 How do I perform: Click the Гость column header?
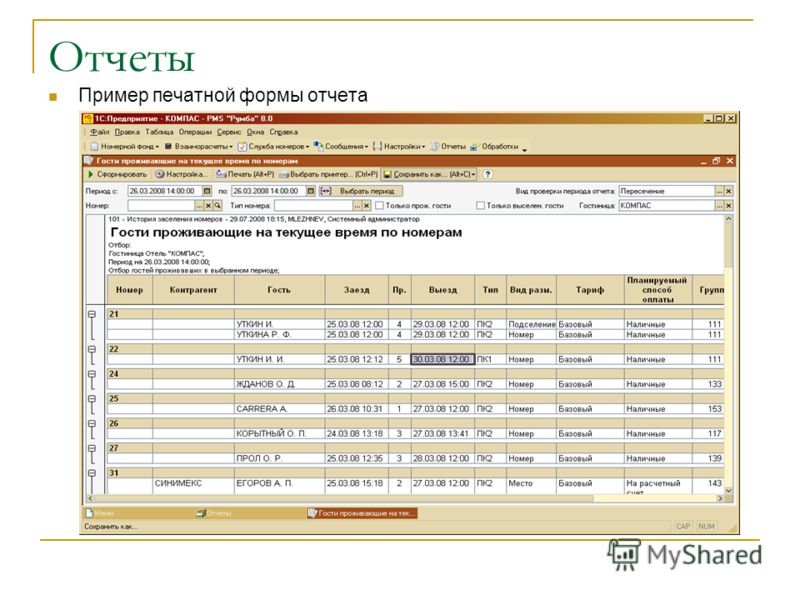point(280,290)
